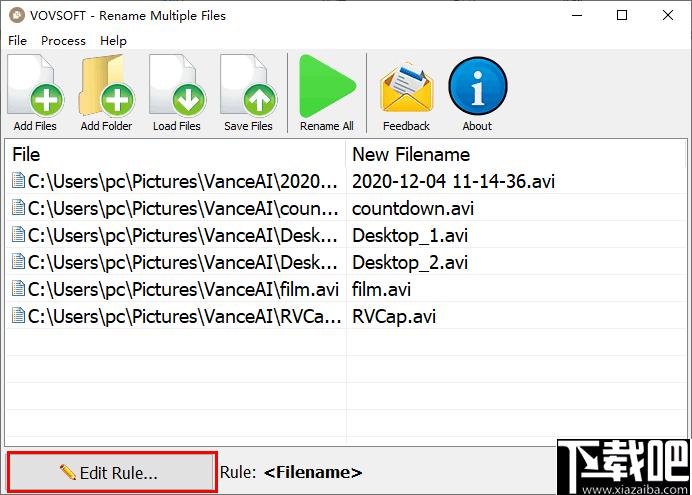692x495 pixels.
Task: Open the Help menu
Action: tap(113, 41)
